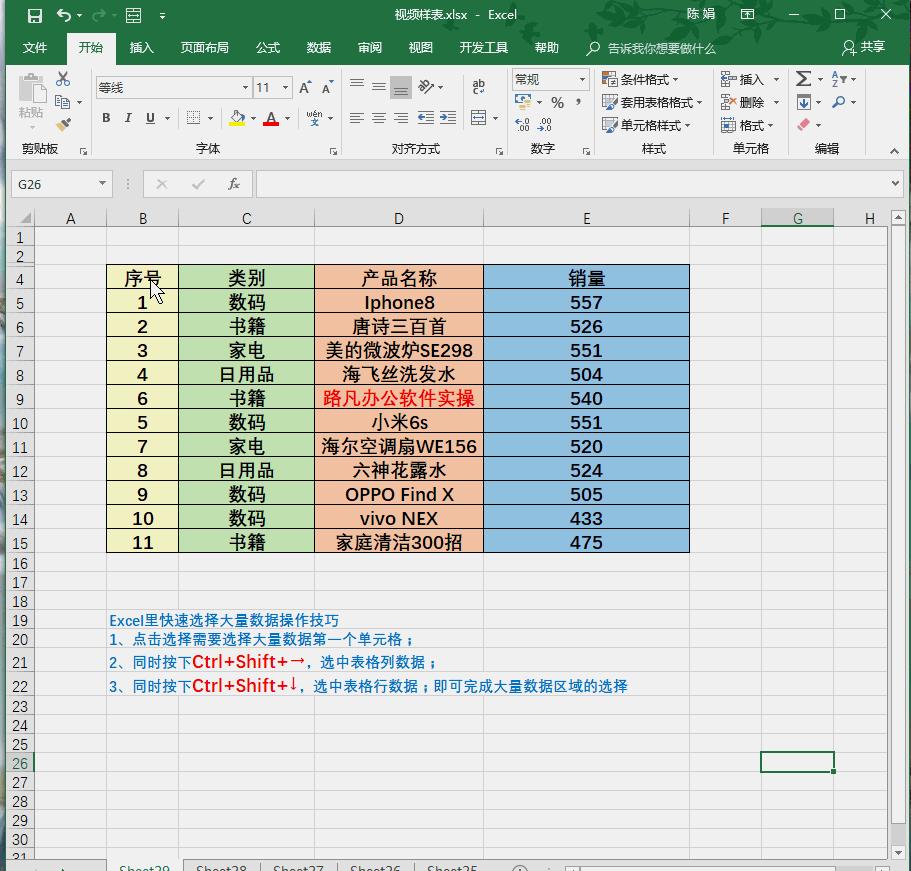This screenshot has height=871, width=911.
Task: Click the red underline on the font color icon
Action: 271,122
